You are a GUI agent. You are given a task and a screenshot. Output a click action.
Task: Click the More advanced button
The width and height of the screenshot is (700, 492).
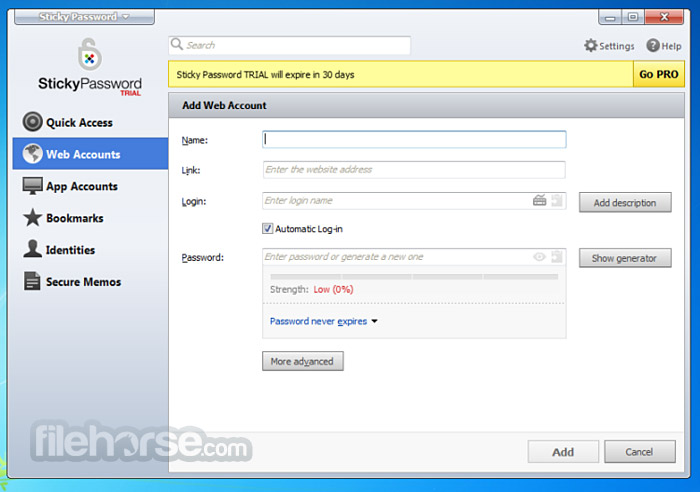303,361
